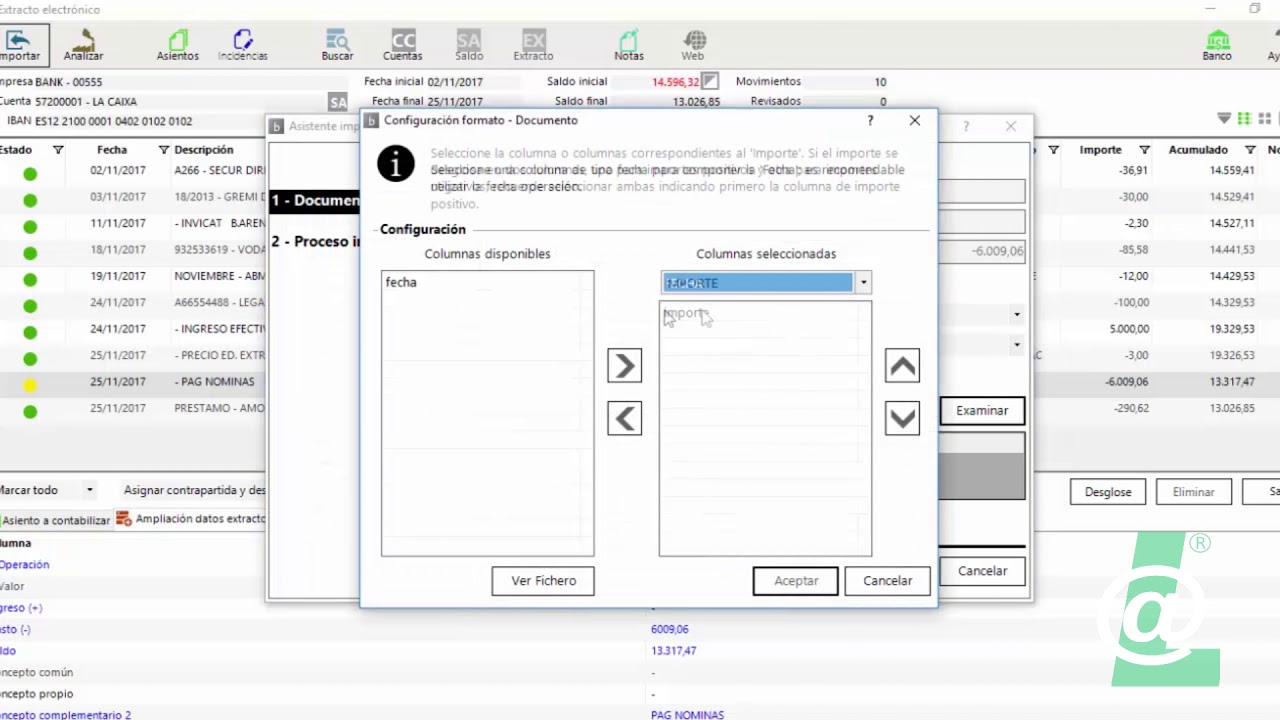Image resolution: width=1280 pixels, height=720 pixels.
Task: Open the Cuentas toolbar icon
Action: coord(403,45)
